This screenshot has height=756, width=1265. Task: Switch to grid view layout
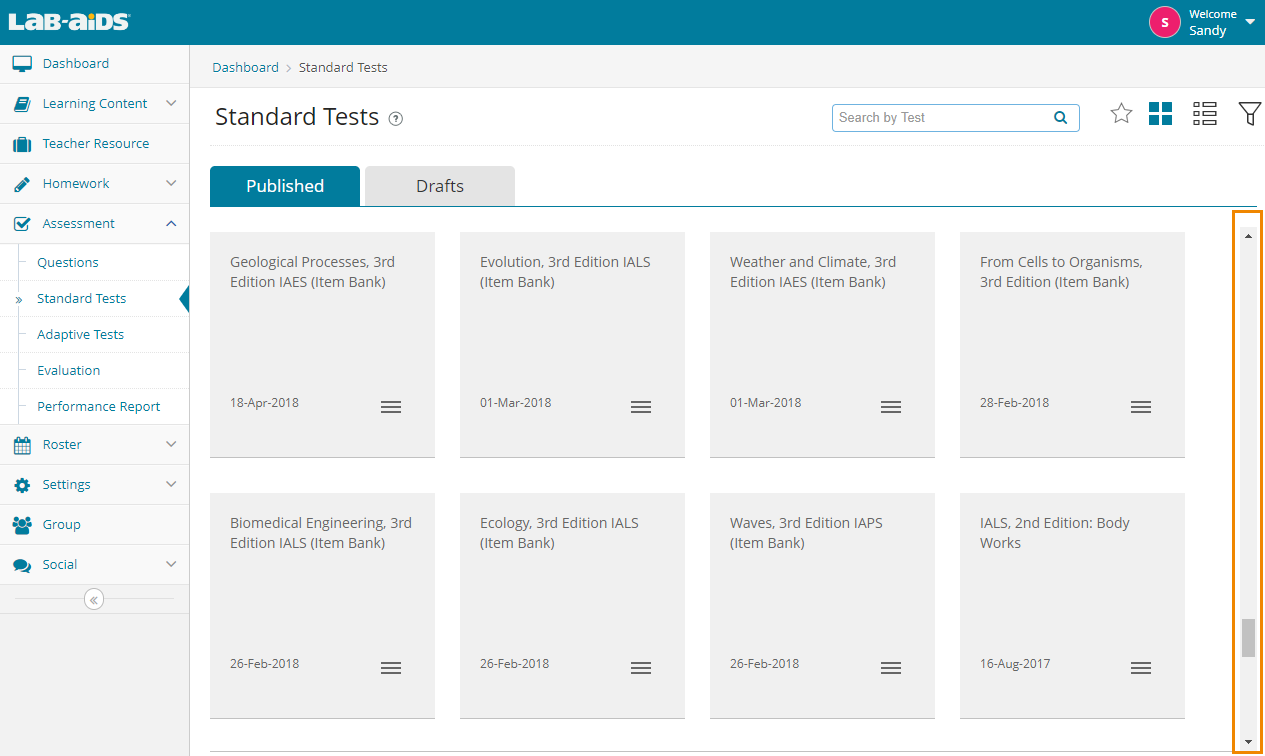[1160, 114]
